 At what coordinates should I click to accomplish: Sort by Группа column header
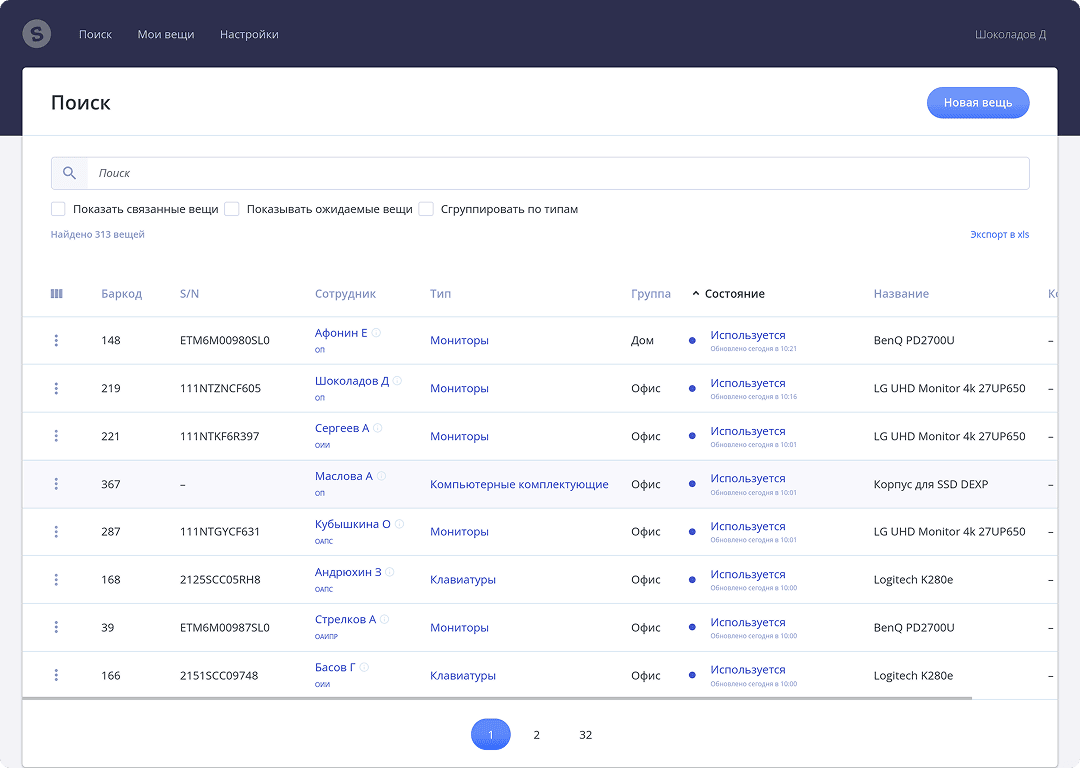(651, 293)
